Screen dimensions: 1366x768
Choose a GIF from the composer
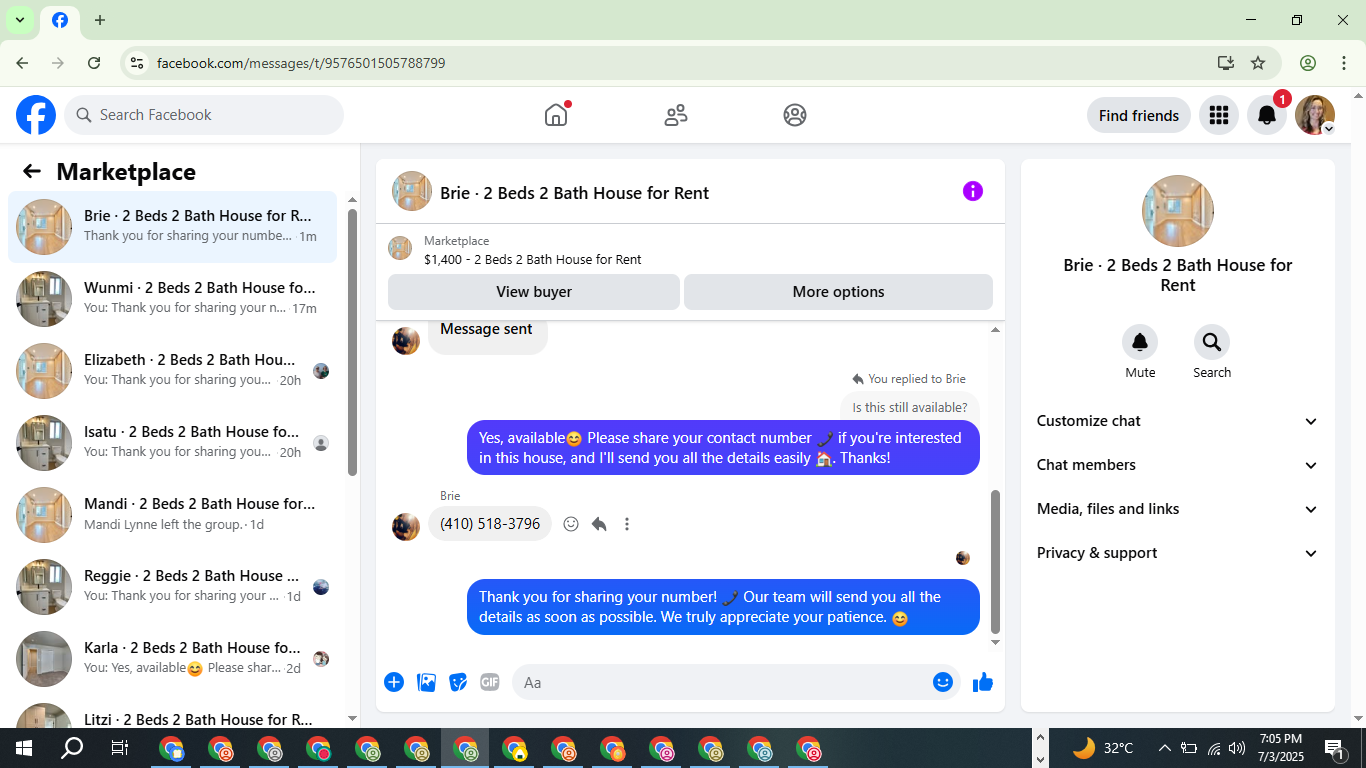[x=490, y=682]
